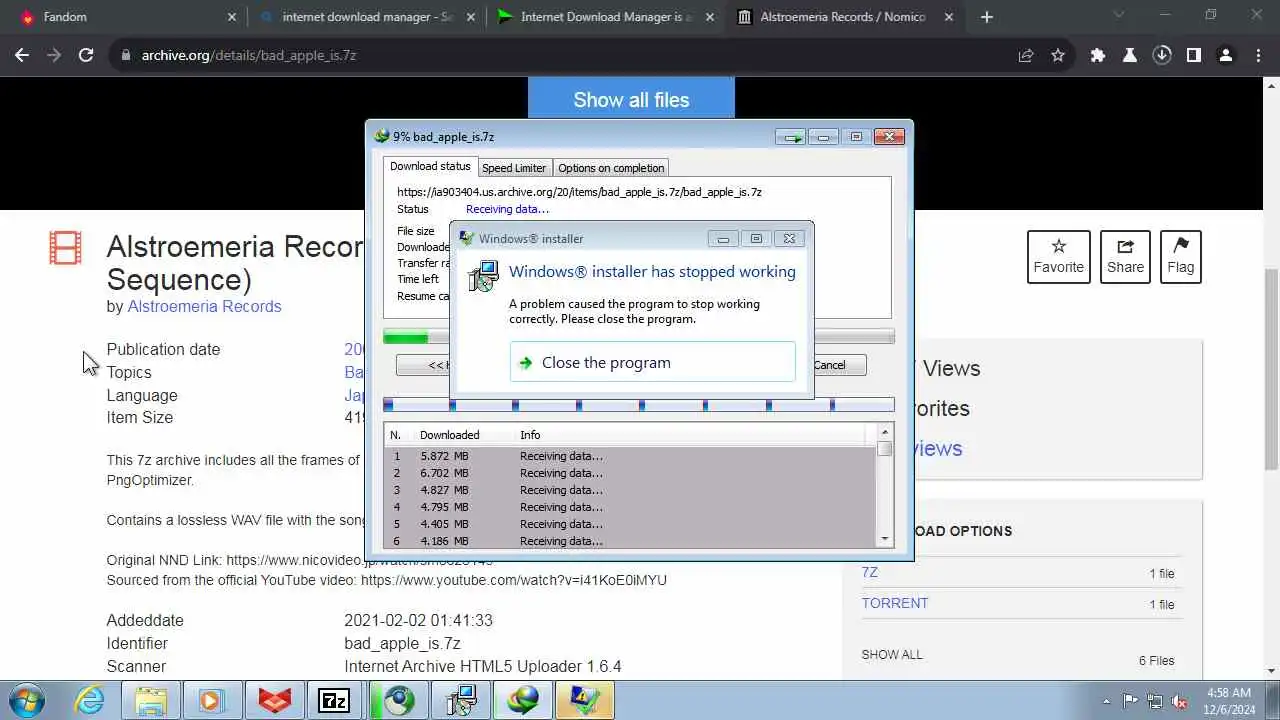Open Internet Download Manager taskbar icon
The width and height of the screenshot is (1280, 720).
[x=522, y=700]
